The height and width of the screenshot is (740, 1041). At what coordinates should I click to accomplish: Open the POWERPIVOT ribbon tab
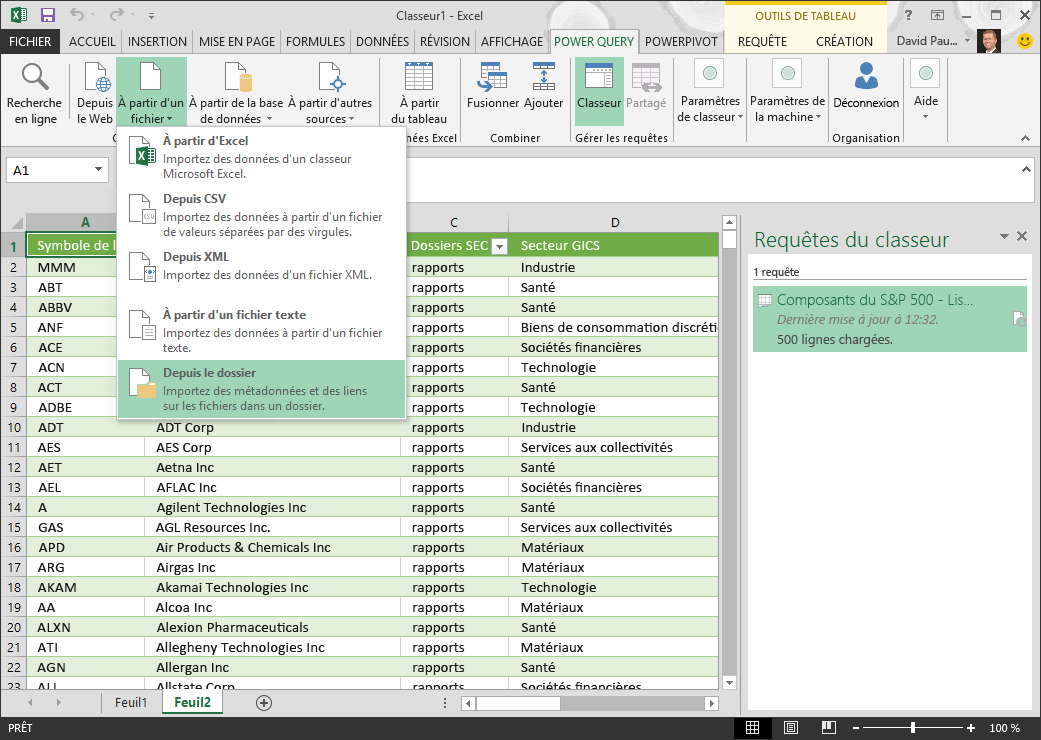pos(682,41)
